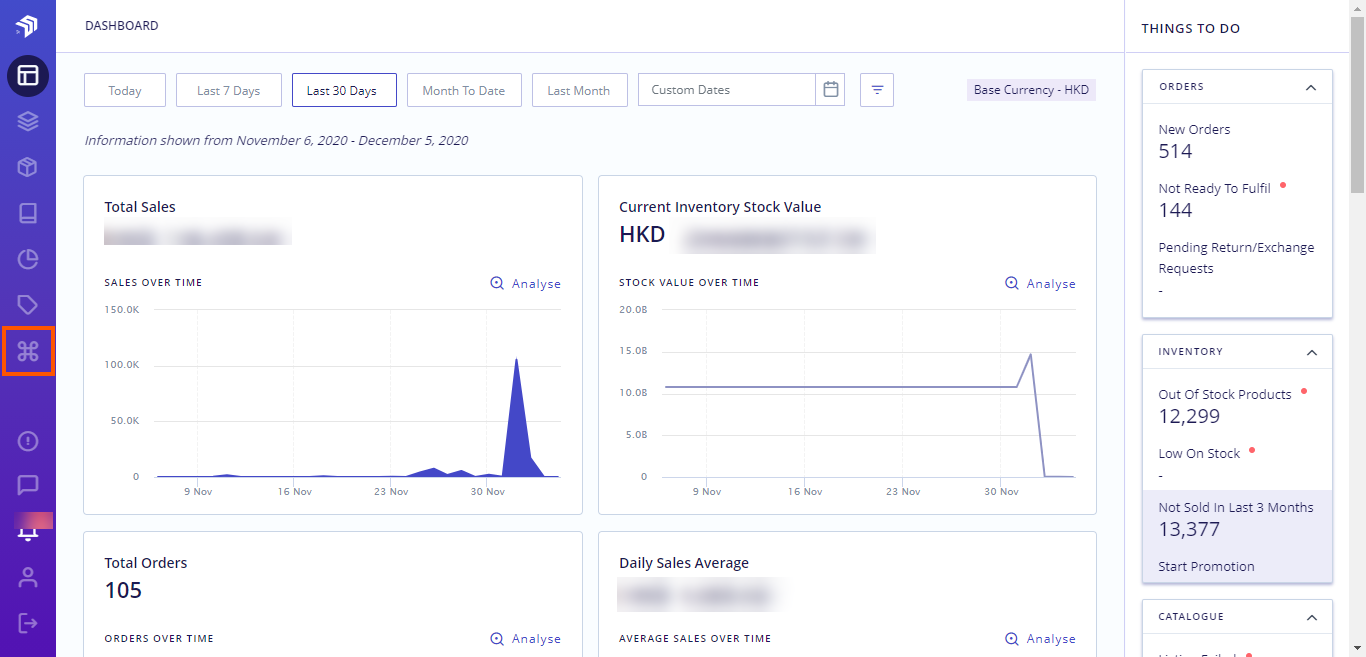Go to the pie chart sidebar icon

[x=28, y=259]
